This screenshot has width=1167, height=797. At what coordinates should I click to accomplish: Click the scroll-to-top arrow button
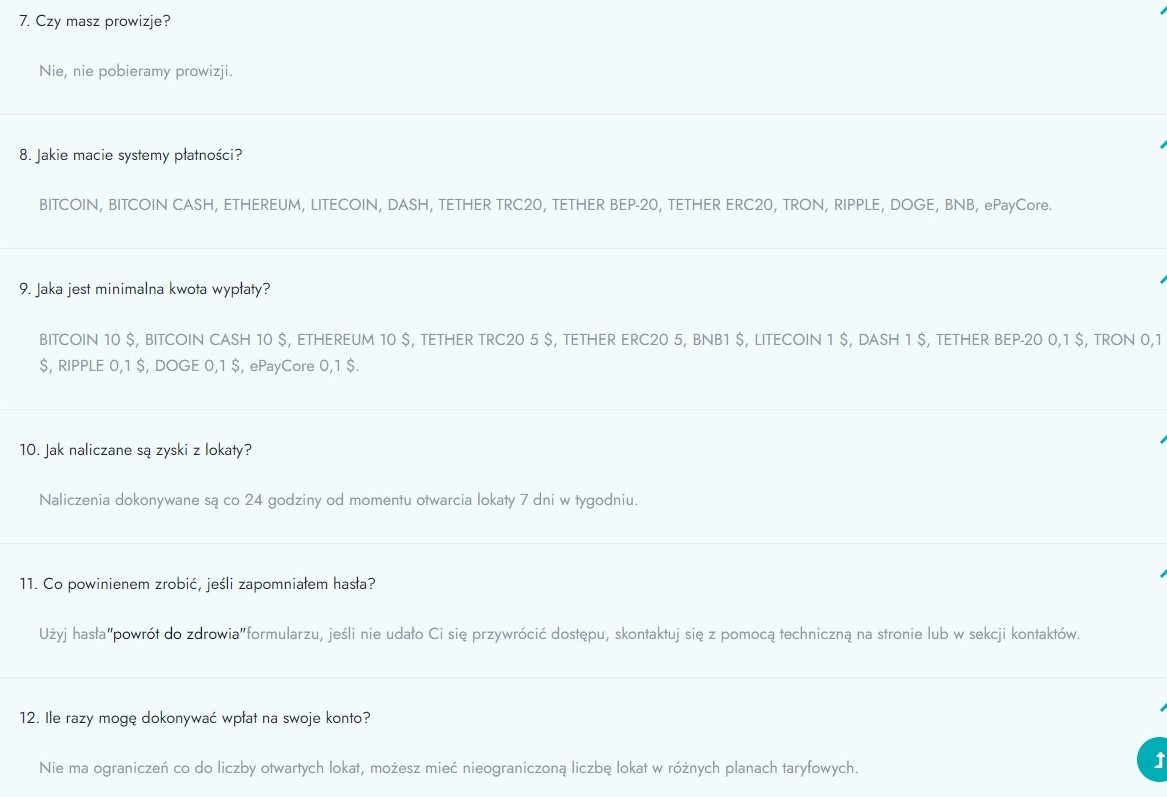click(1153, 759)
